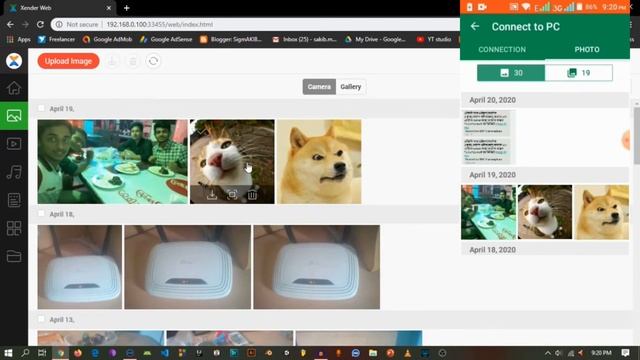Screen dimensions: 640x360
Task: Open the Videos section in the sidebar
Action: click(14, 144)
